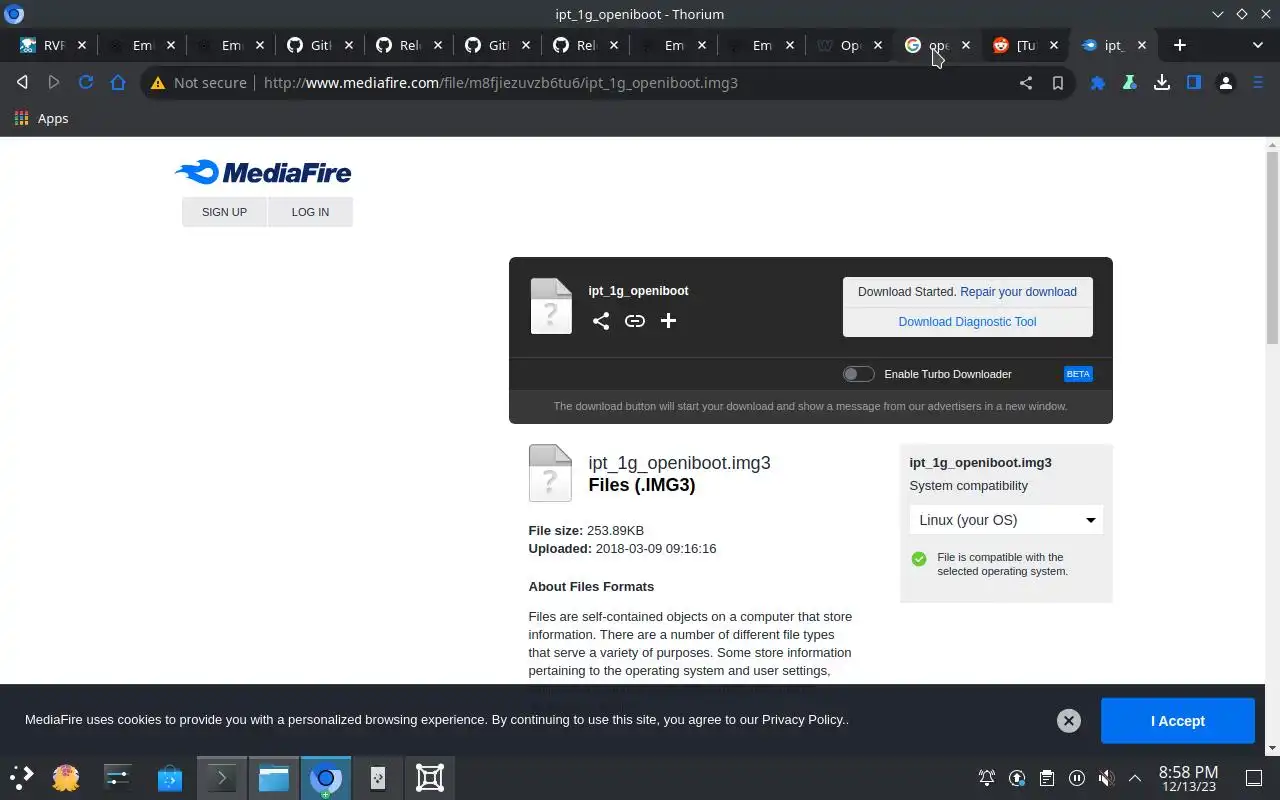Screen dimensions: 1280x800
Task: Share this page from address bar
Action: pyautogui.click(x=1026, y=83)
